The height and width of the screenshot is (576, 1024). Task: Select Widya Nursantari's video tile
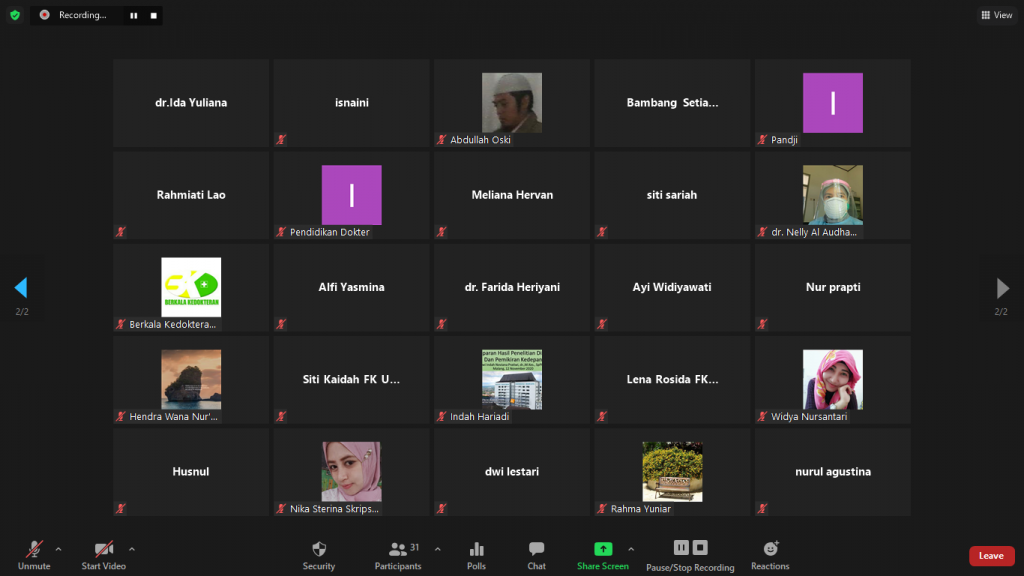pyautogui.click(x=833, y=379)
